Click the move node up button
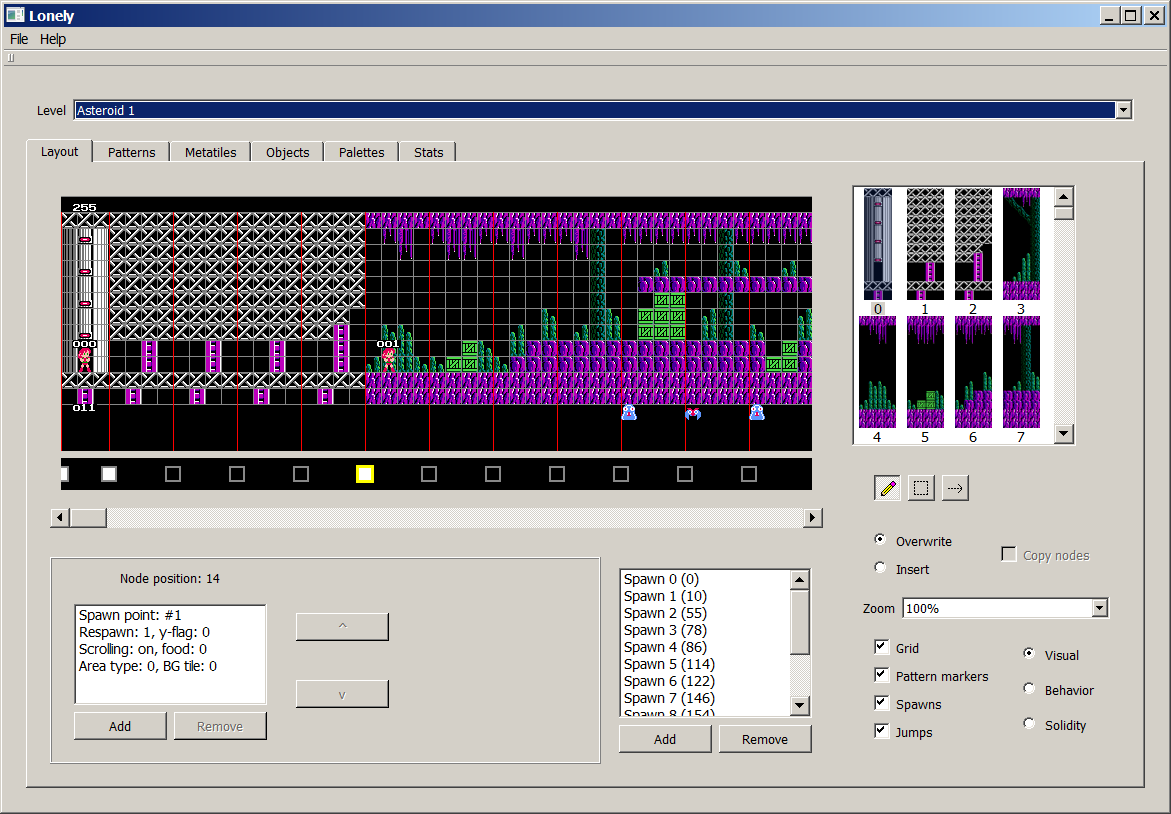This screenshot has width=1171, height=814. pyautogui.click(x=342, y=627)
